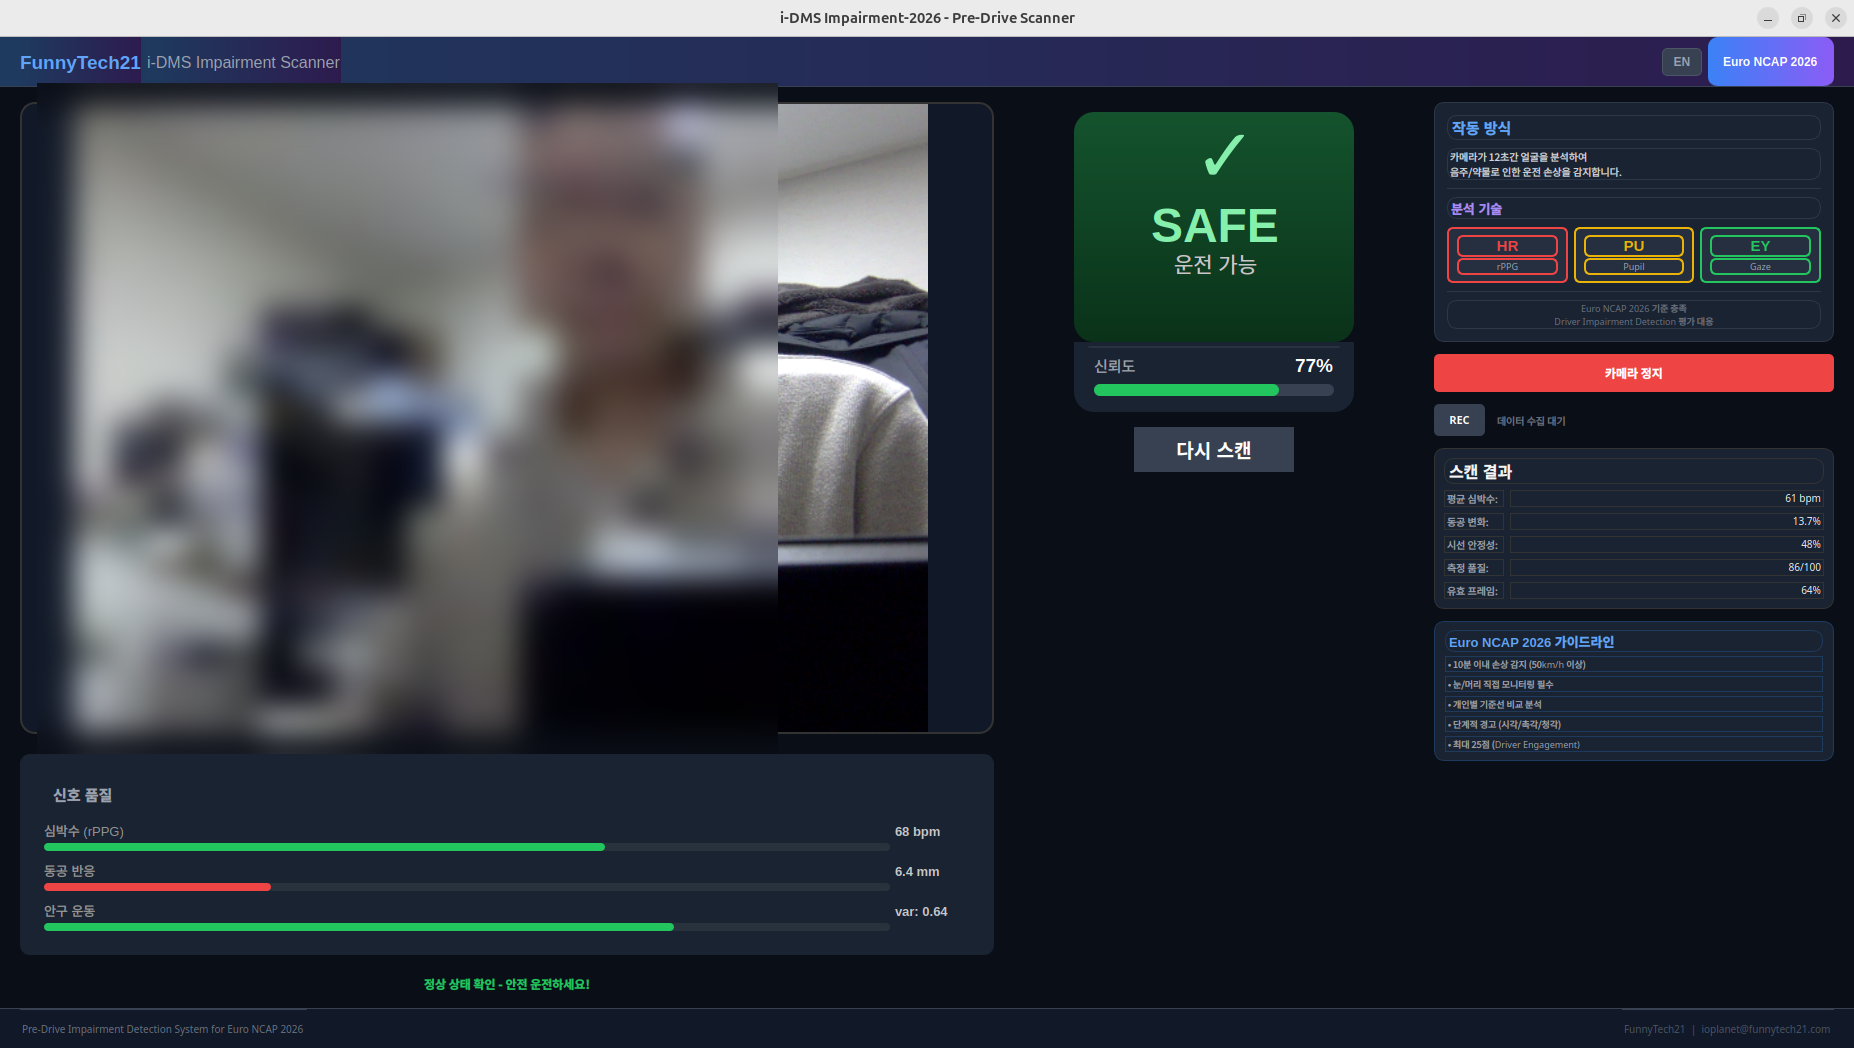Switch interface language with the EN toggle
Image resolution: width=1854 pixels, height=1048 pixels.
coord(1681,61)
